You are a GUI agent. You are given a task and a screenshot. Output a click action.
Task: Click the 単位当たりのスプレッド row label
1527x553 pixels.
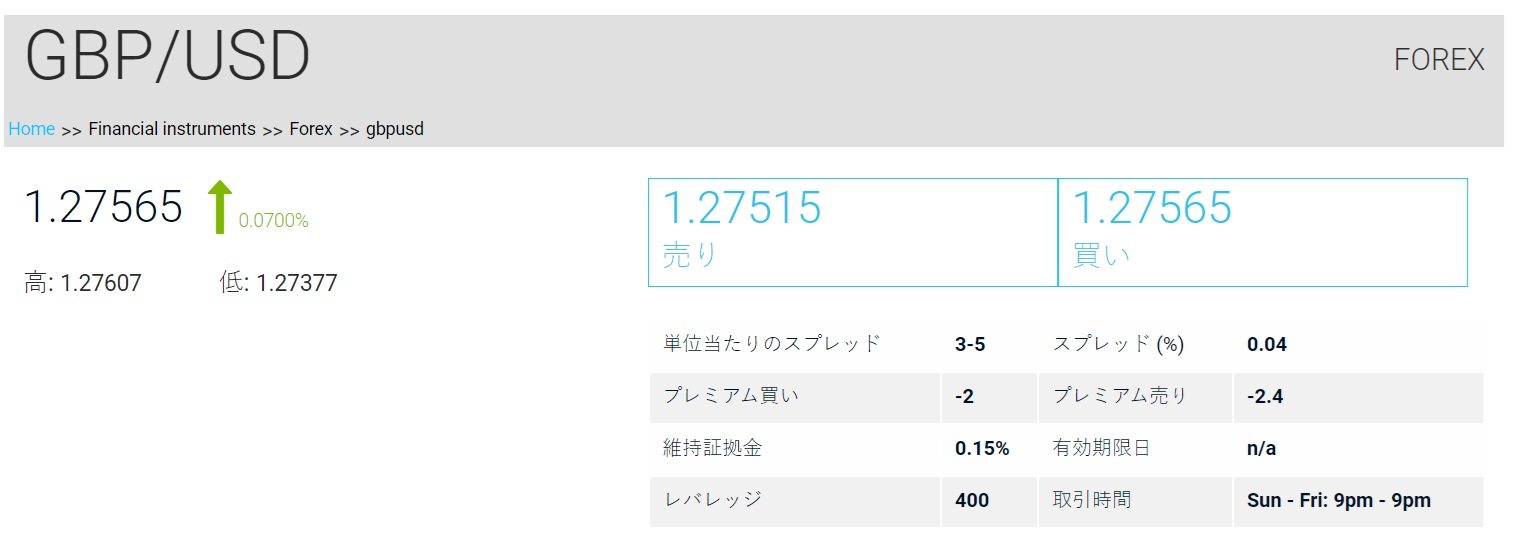click(x=772, y=344)
